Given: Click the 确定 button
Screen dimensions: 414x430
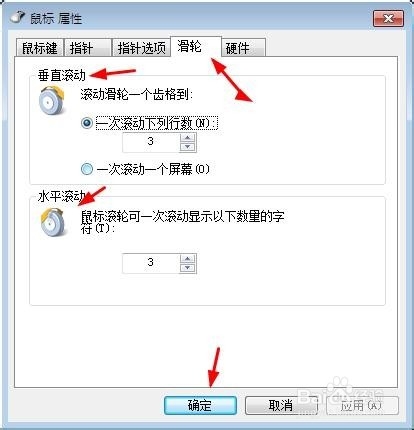Looking at the screenshot, I should point(200,405).
